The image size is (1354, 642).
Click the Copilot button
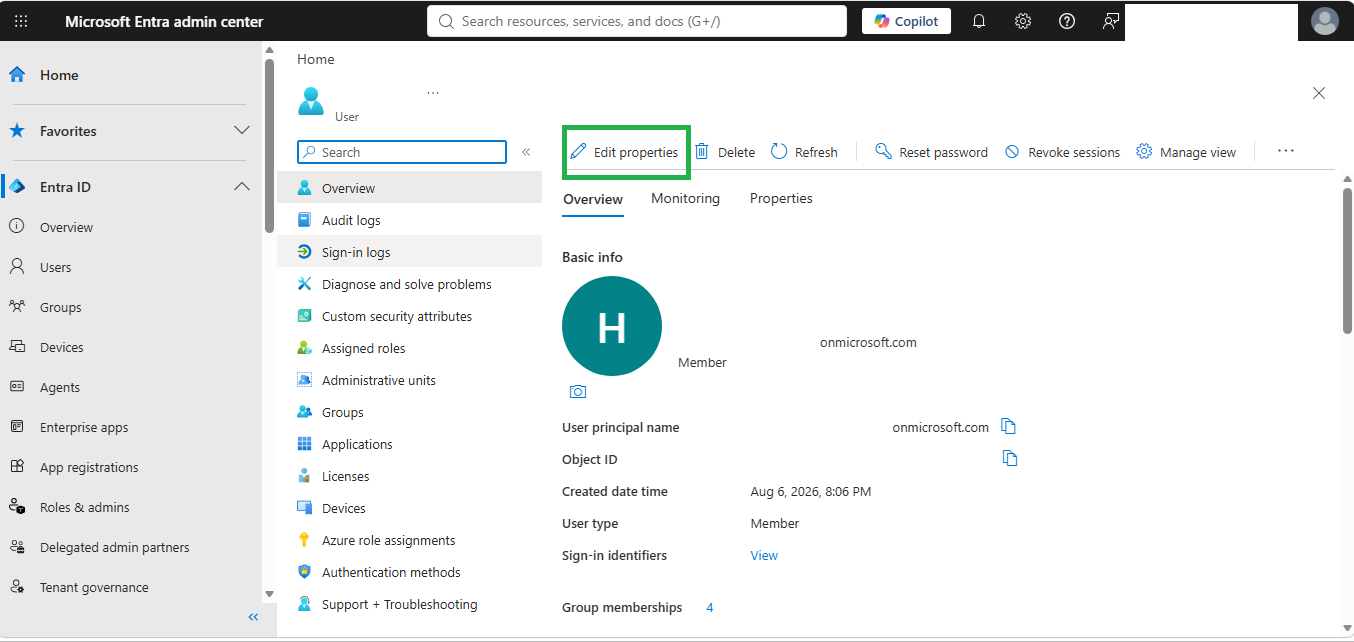(906, 21)
